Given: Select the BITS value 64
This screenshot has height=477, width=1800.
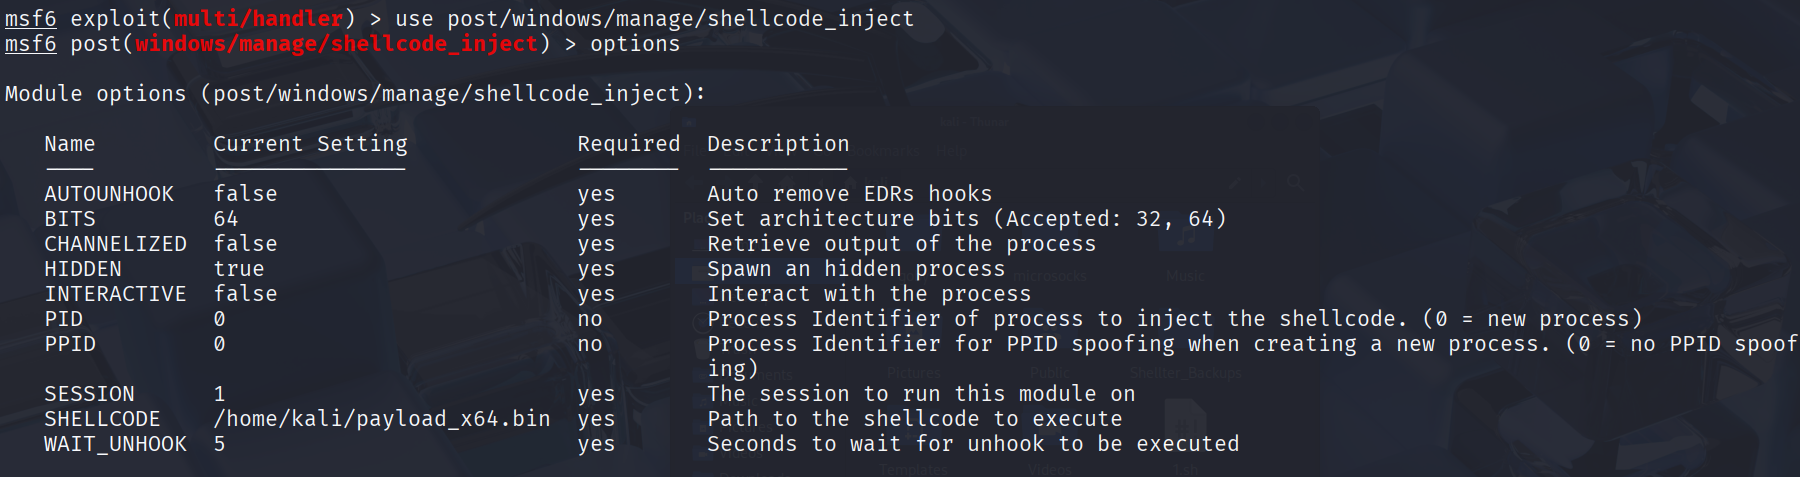Looking at the screenshot, I should [226, 219].
